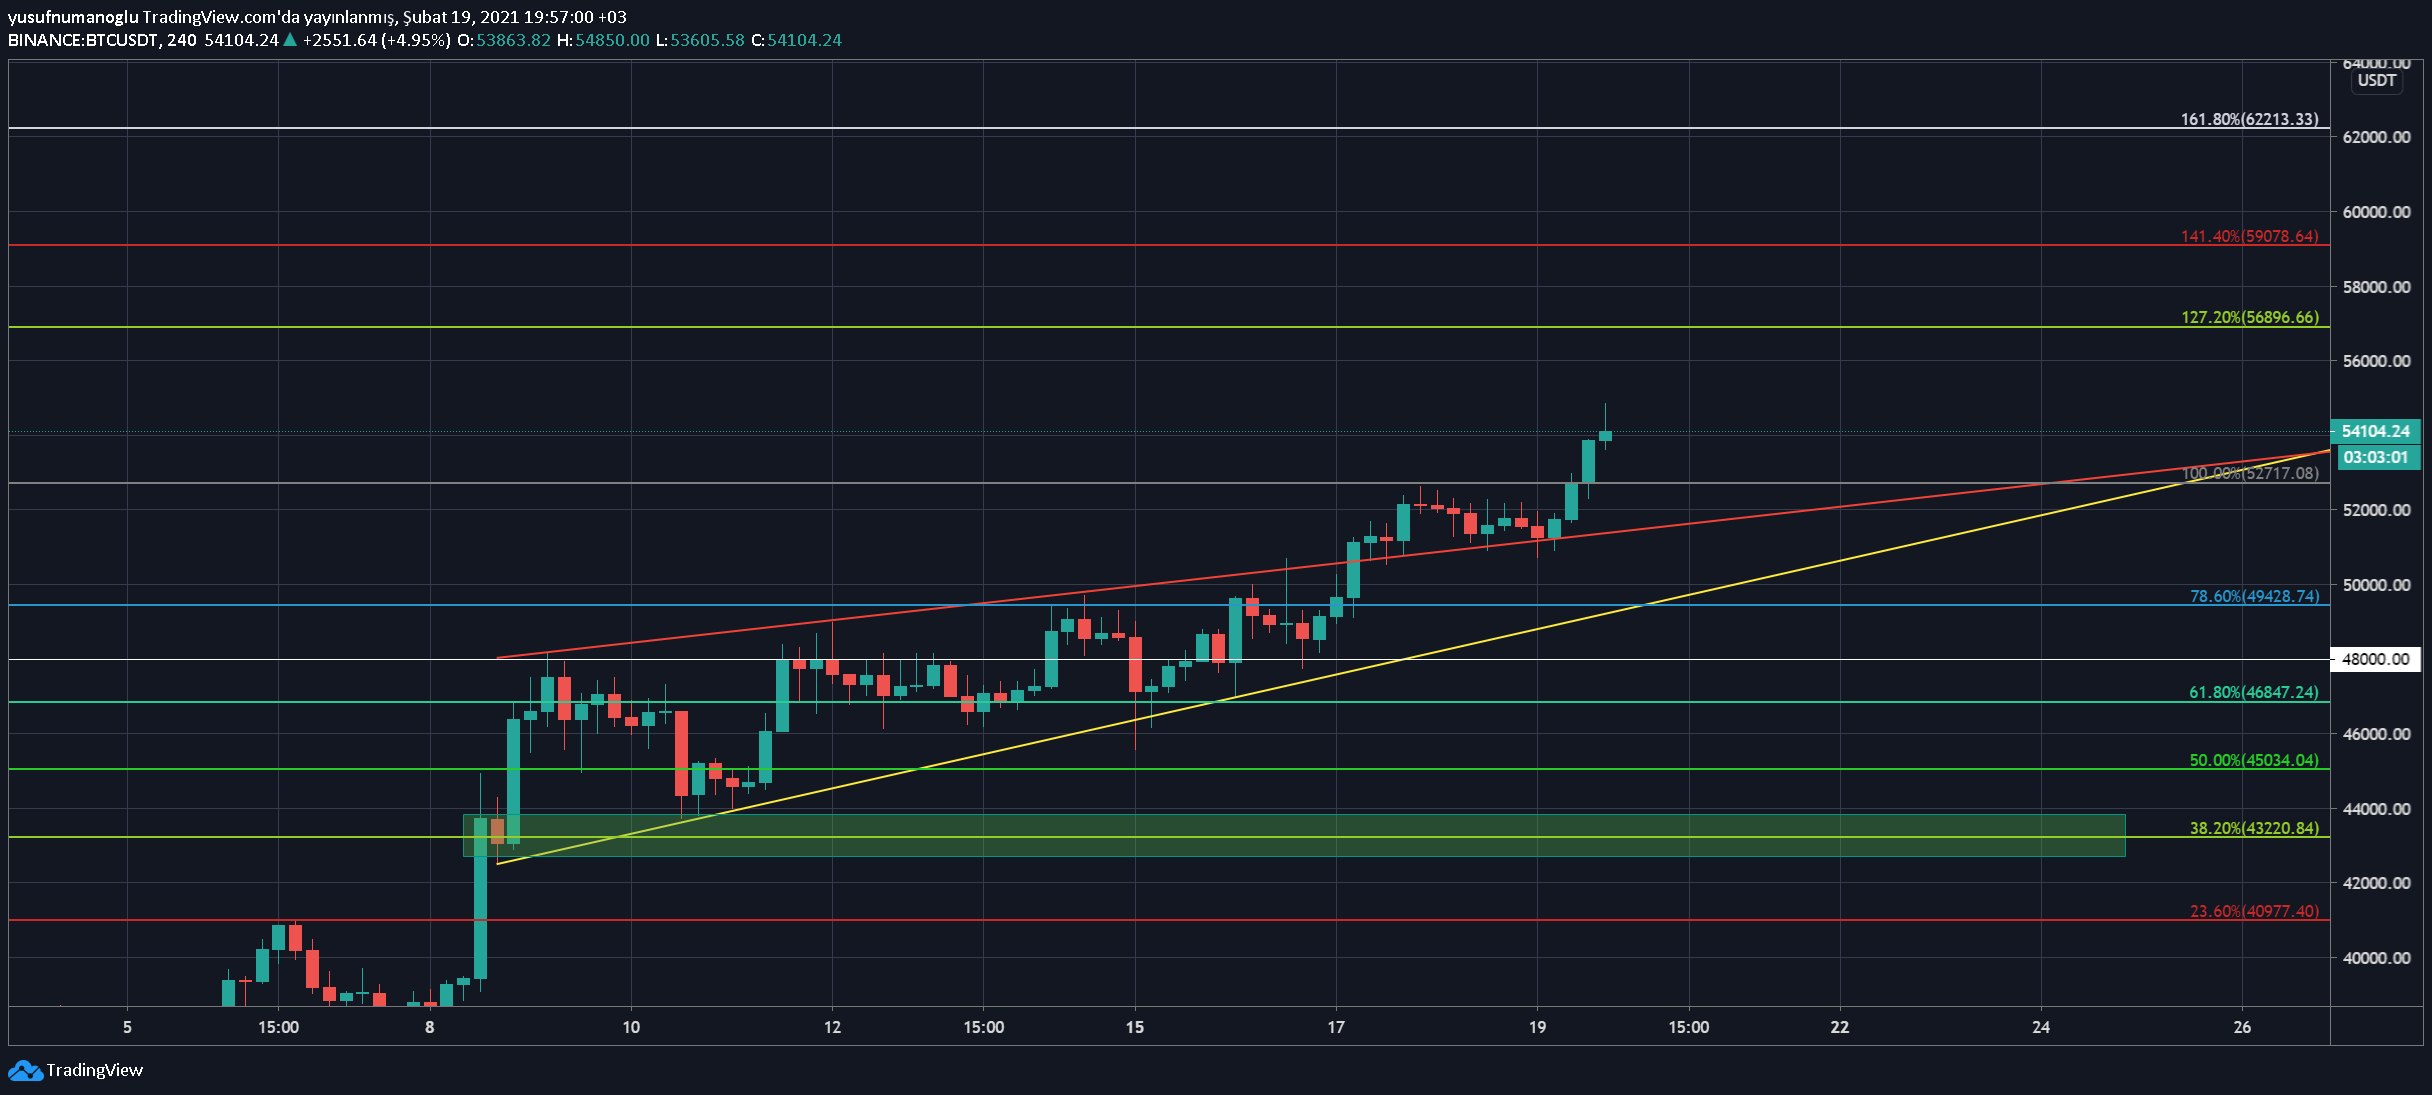The image size is (2432, 1095).
Task: Select the red 23.60%(40977.40) level label
Action: coord(2253,911)
